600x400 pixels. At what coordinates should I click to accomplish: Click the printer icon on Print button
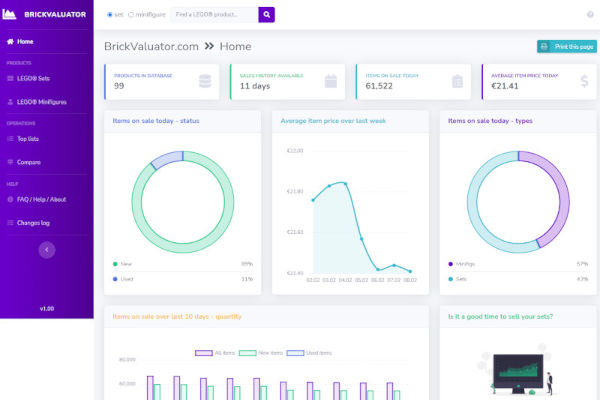(544, 46)
